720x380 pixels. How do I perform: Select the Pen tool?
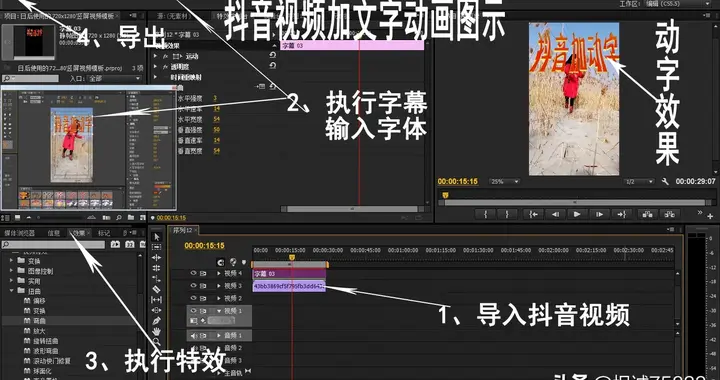pos(157,320)
